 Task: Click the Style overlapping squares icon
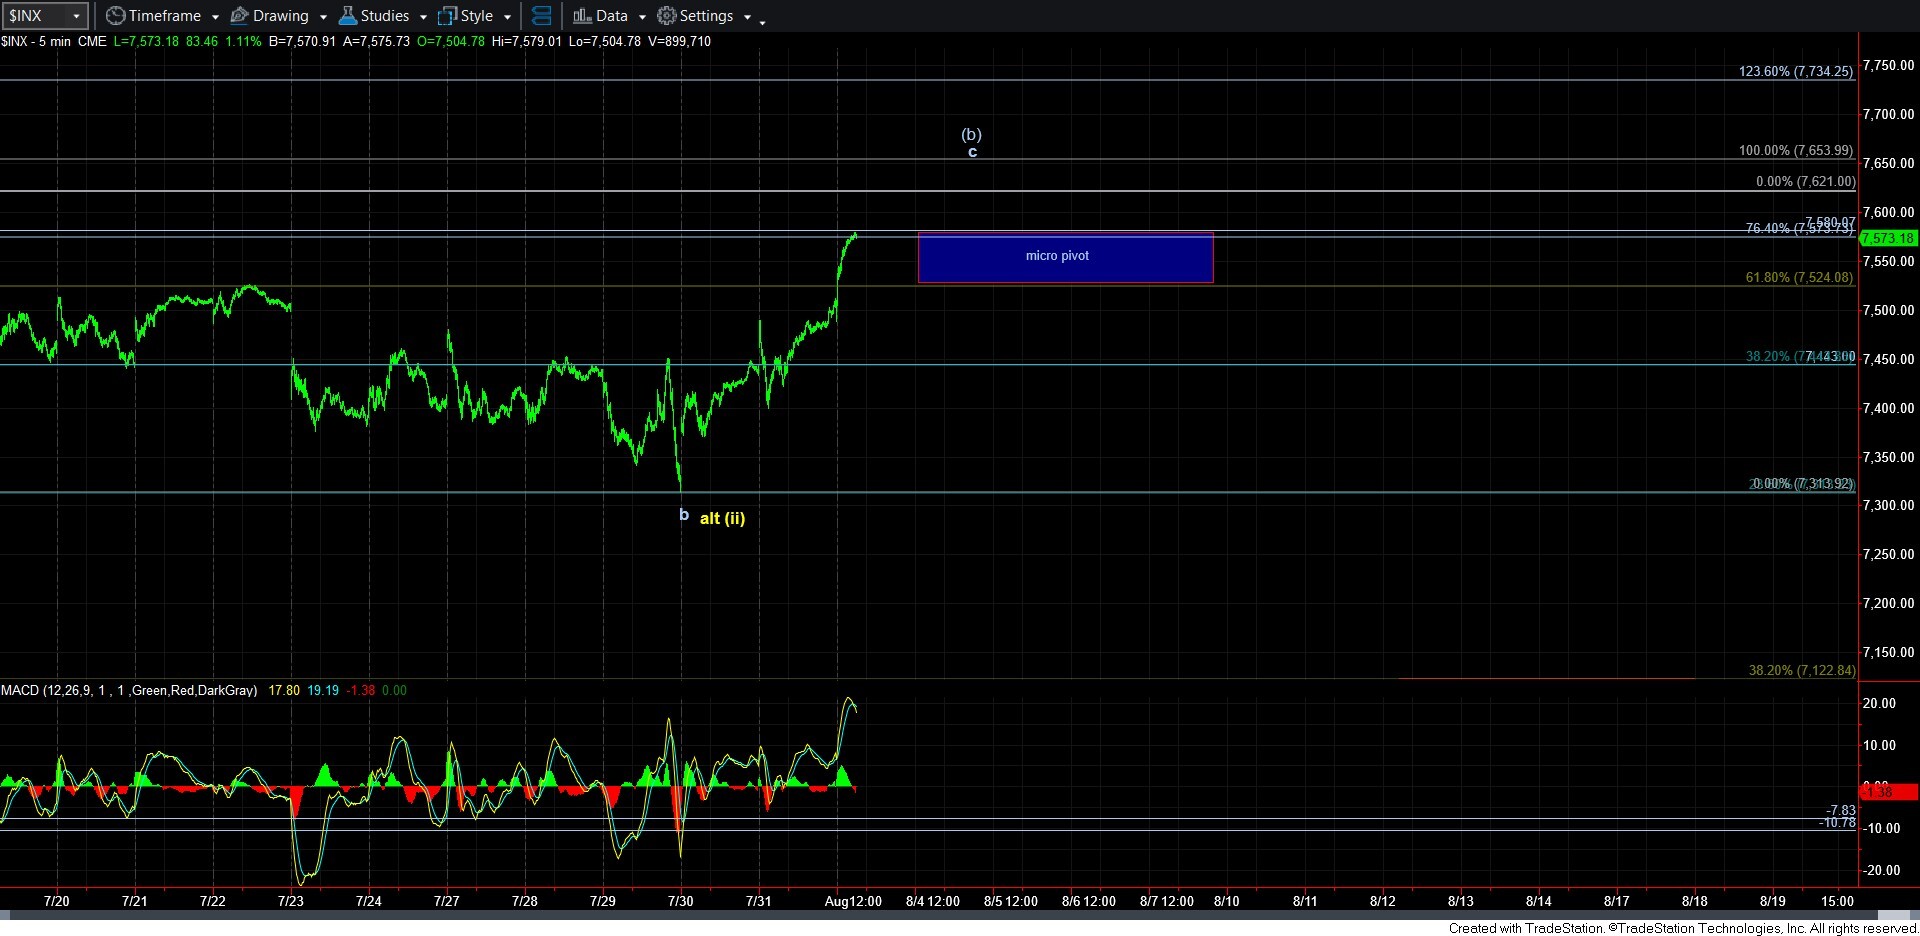[x=447, y=16]
